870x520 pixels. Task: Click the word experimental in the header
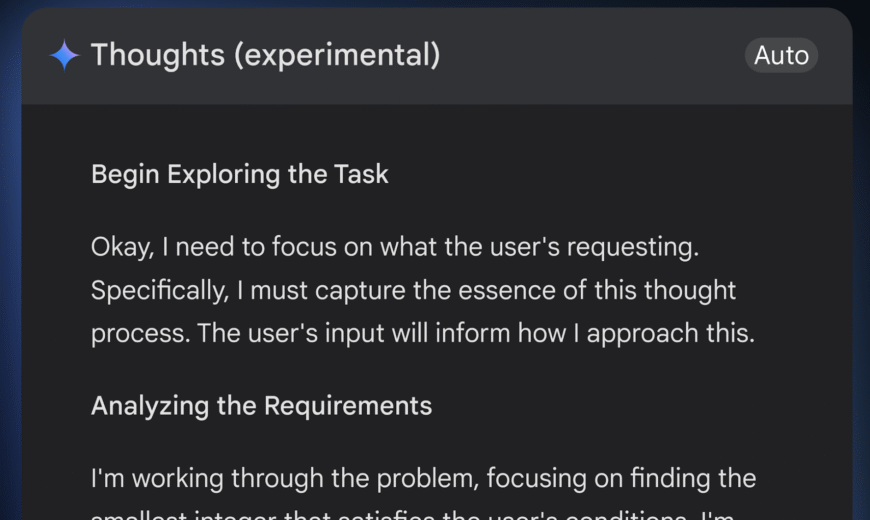coord(337,55)
